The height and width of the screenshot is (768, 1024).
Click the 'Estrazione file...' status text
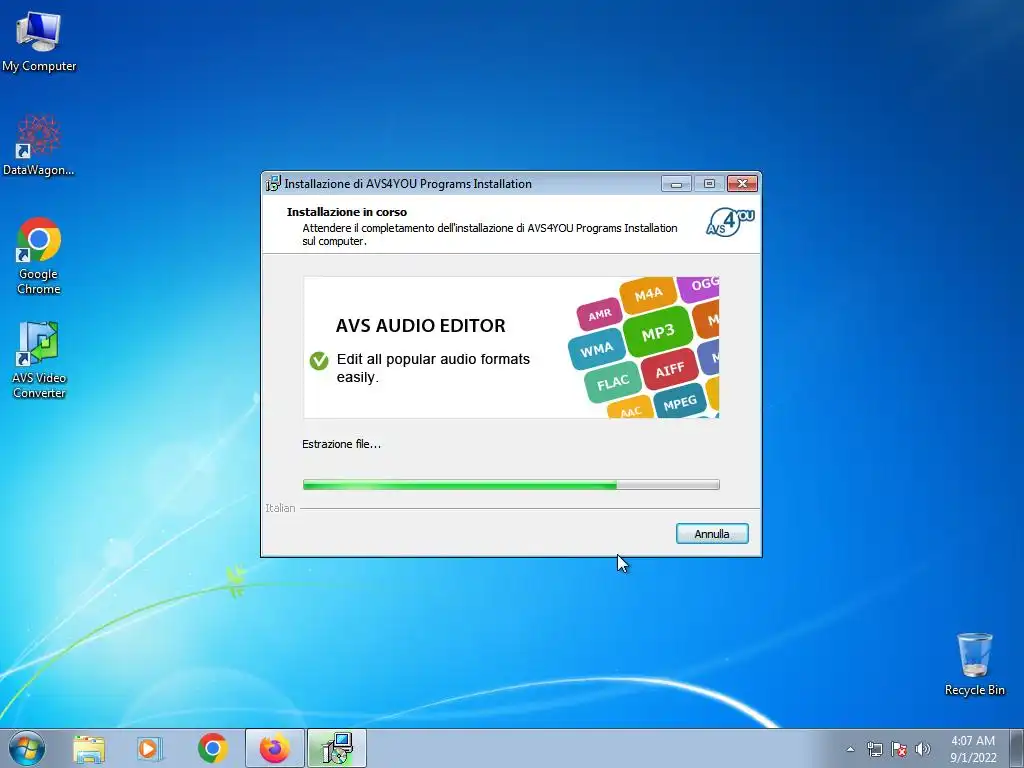(x=341, y=444)
